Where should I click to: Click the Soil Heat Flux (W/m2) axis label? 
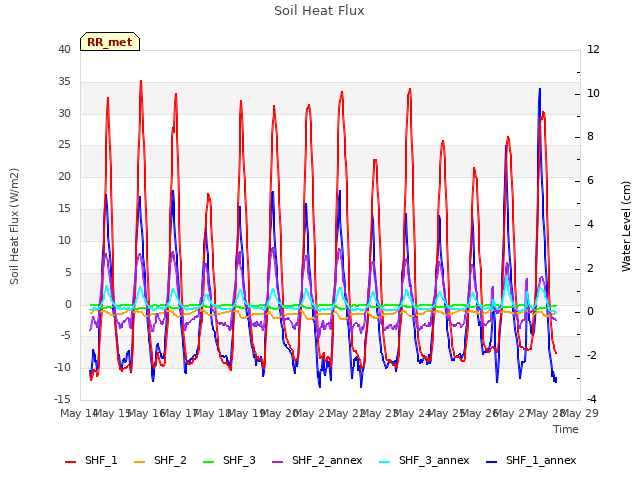coord(15,226)
